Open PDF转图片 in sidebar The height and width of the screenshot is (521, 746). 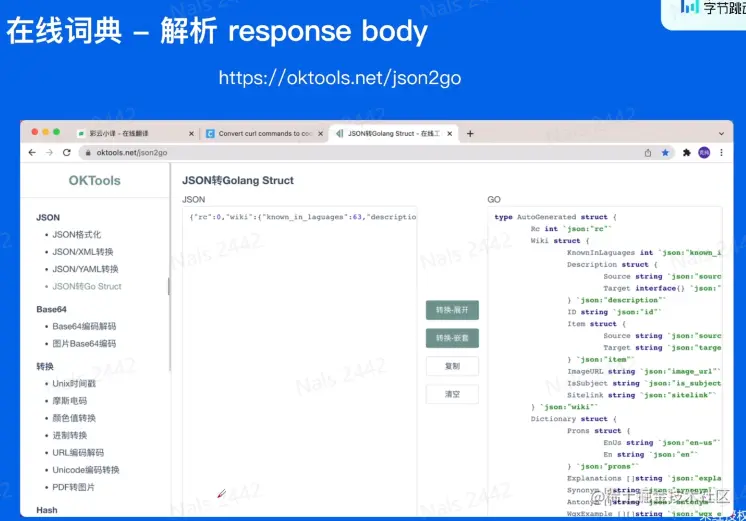click(73, 487)
